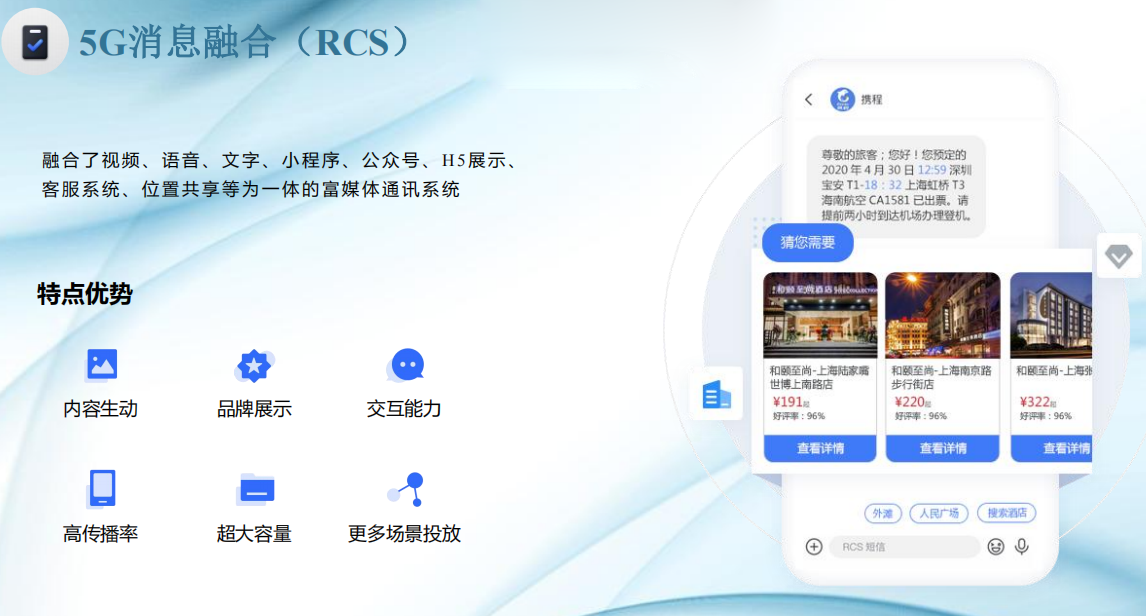Click the blue building icon card left of the phone
1146x616 pixels.
(x=716, y=395)
